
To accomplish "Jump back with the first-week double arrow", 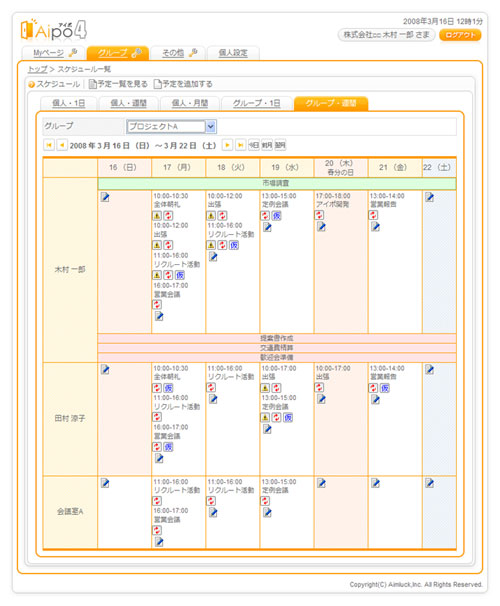I will click(49, 145).
